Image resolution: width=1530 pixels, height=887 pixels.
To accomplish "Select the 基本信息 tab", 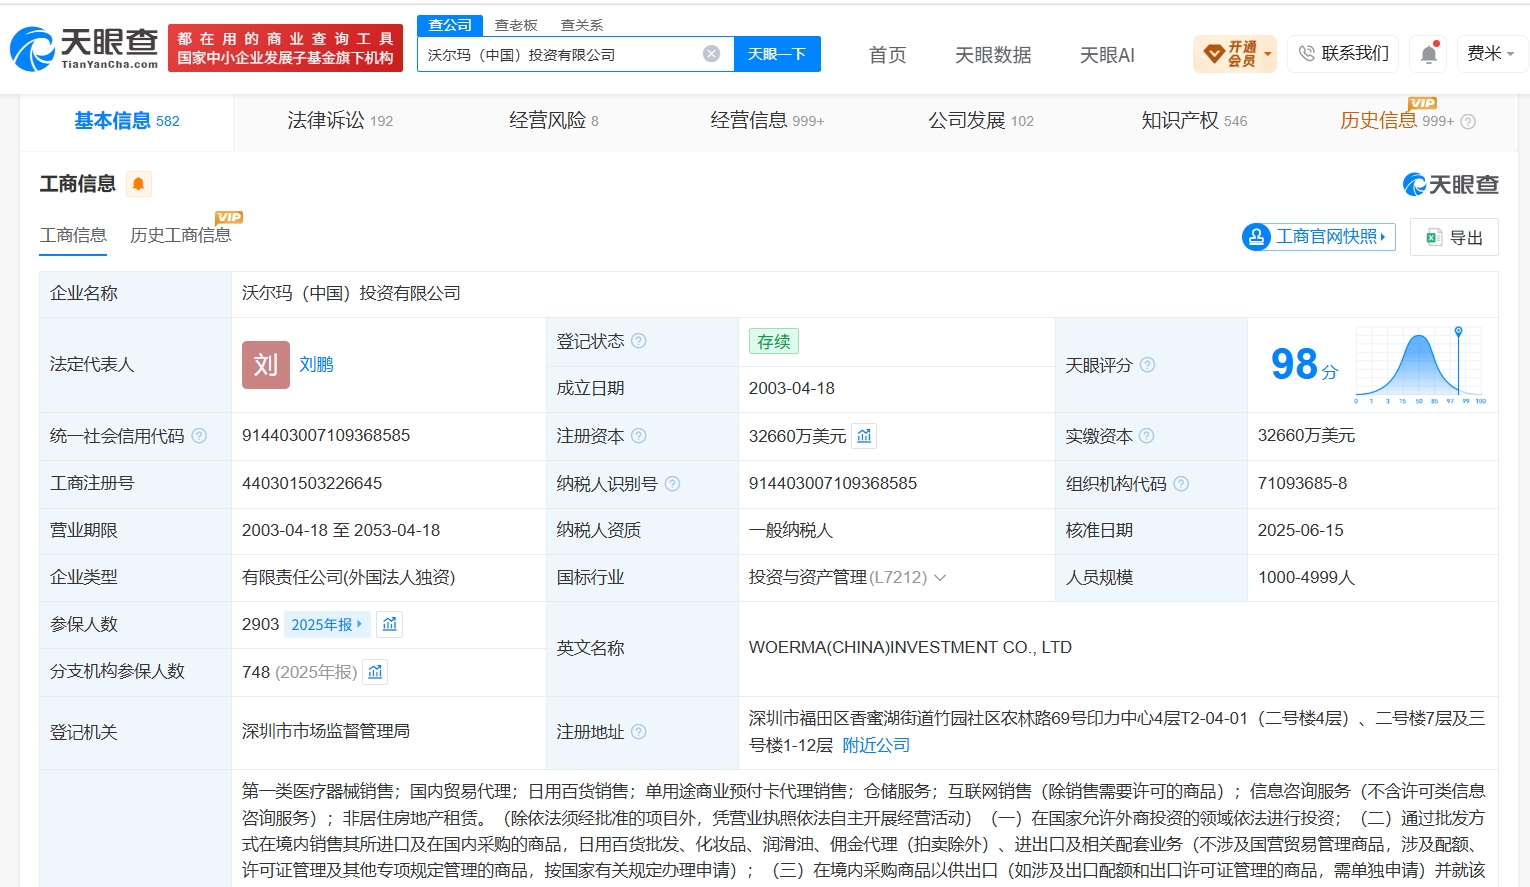I will 127,121.
